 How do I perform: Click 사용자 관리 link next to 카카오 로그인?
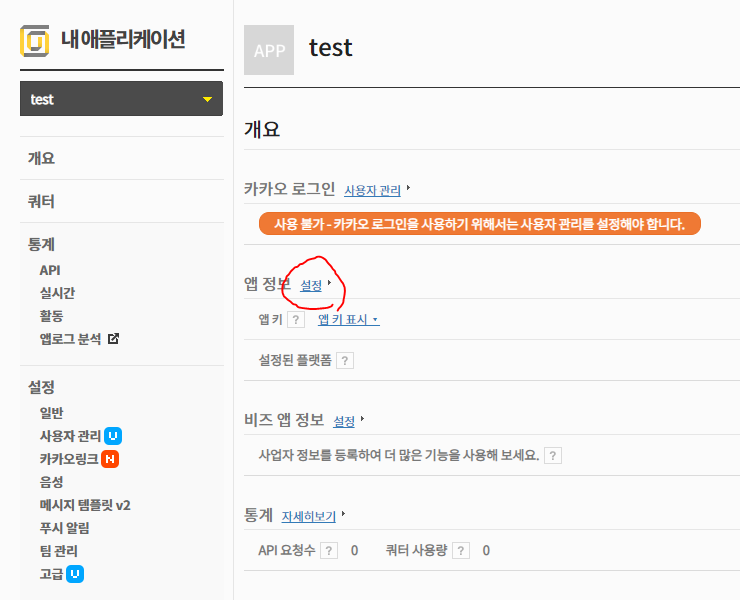click(372, 190)
